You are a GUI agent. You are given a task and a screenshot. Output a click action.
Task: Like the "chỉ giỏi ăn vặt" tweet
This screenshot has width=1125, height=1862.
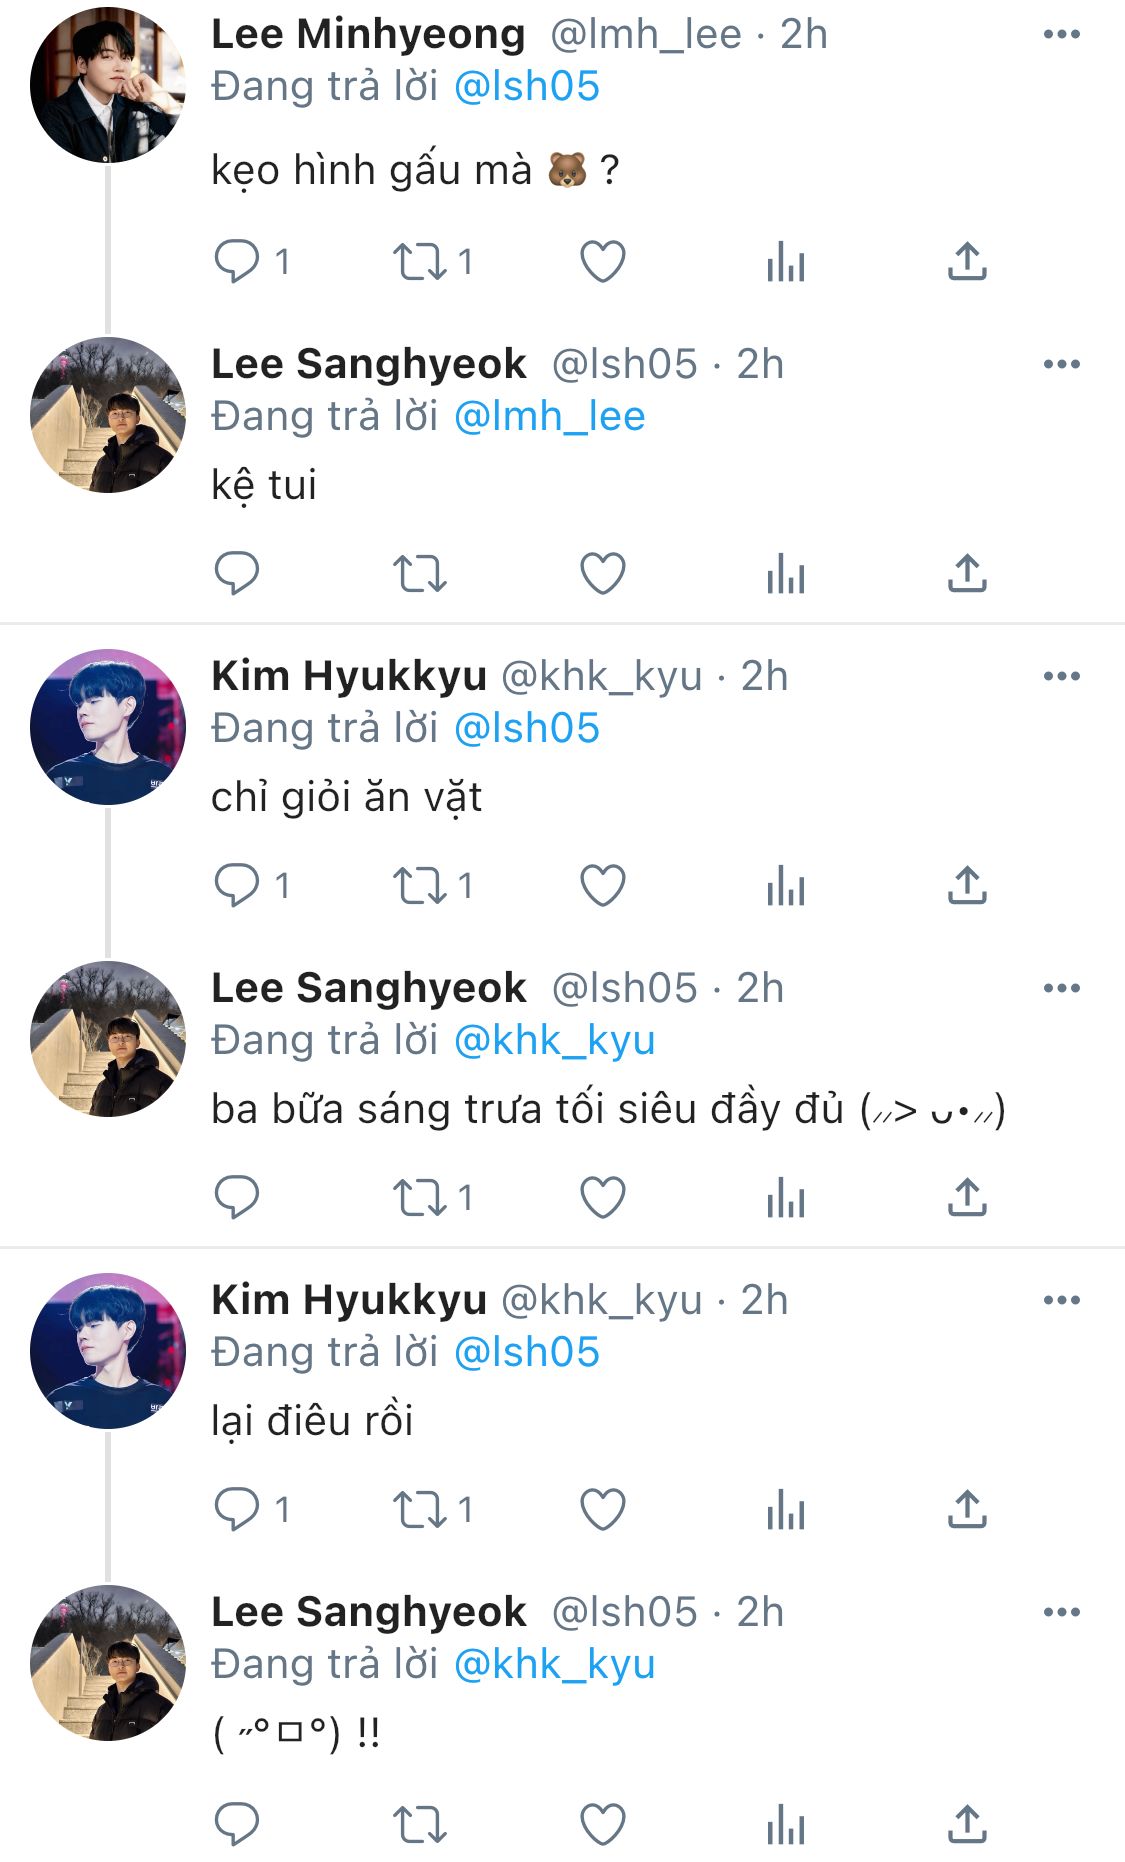(x=603, y=886)
